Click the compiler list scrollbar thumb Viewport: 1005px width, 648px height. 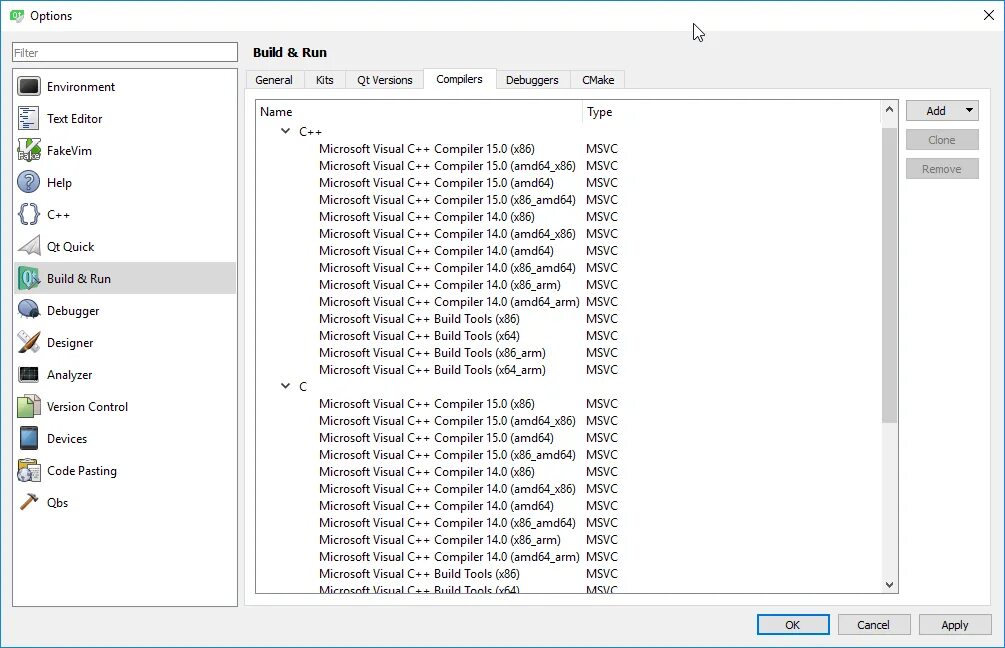(x=889, y=275)
